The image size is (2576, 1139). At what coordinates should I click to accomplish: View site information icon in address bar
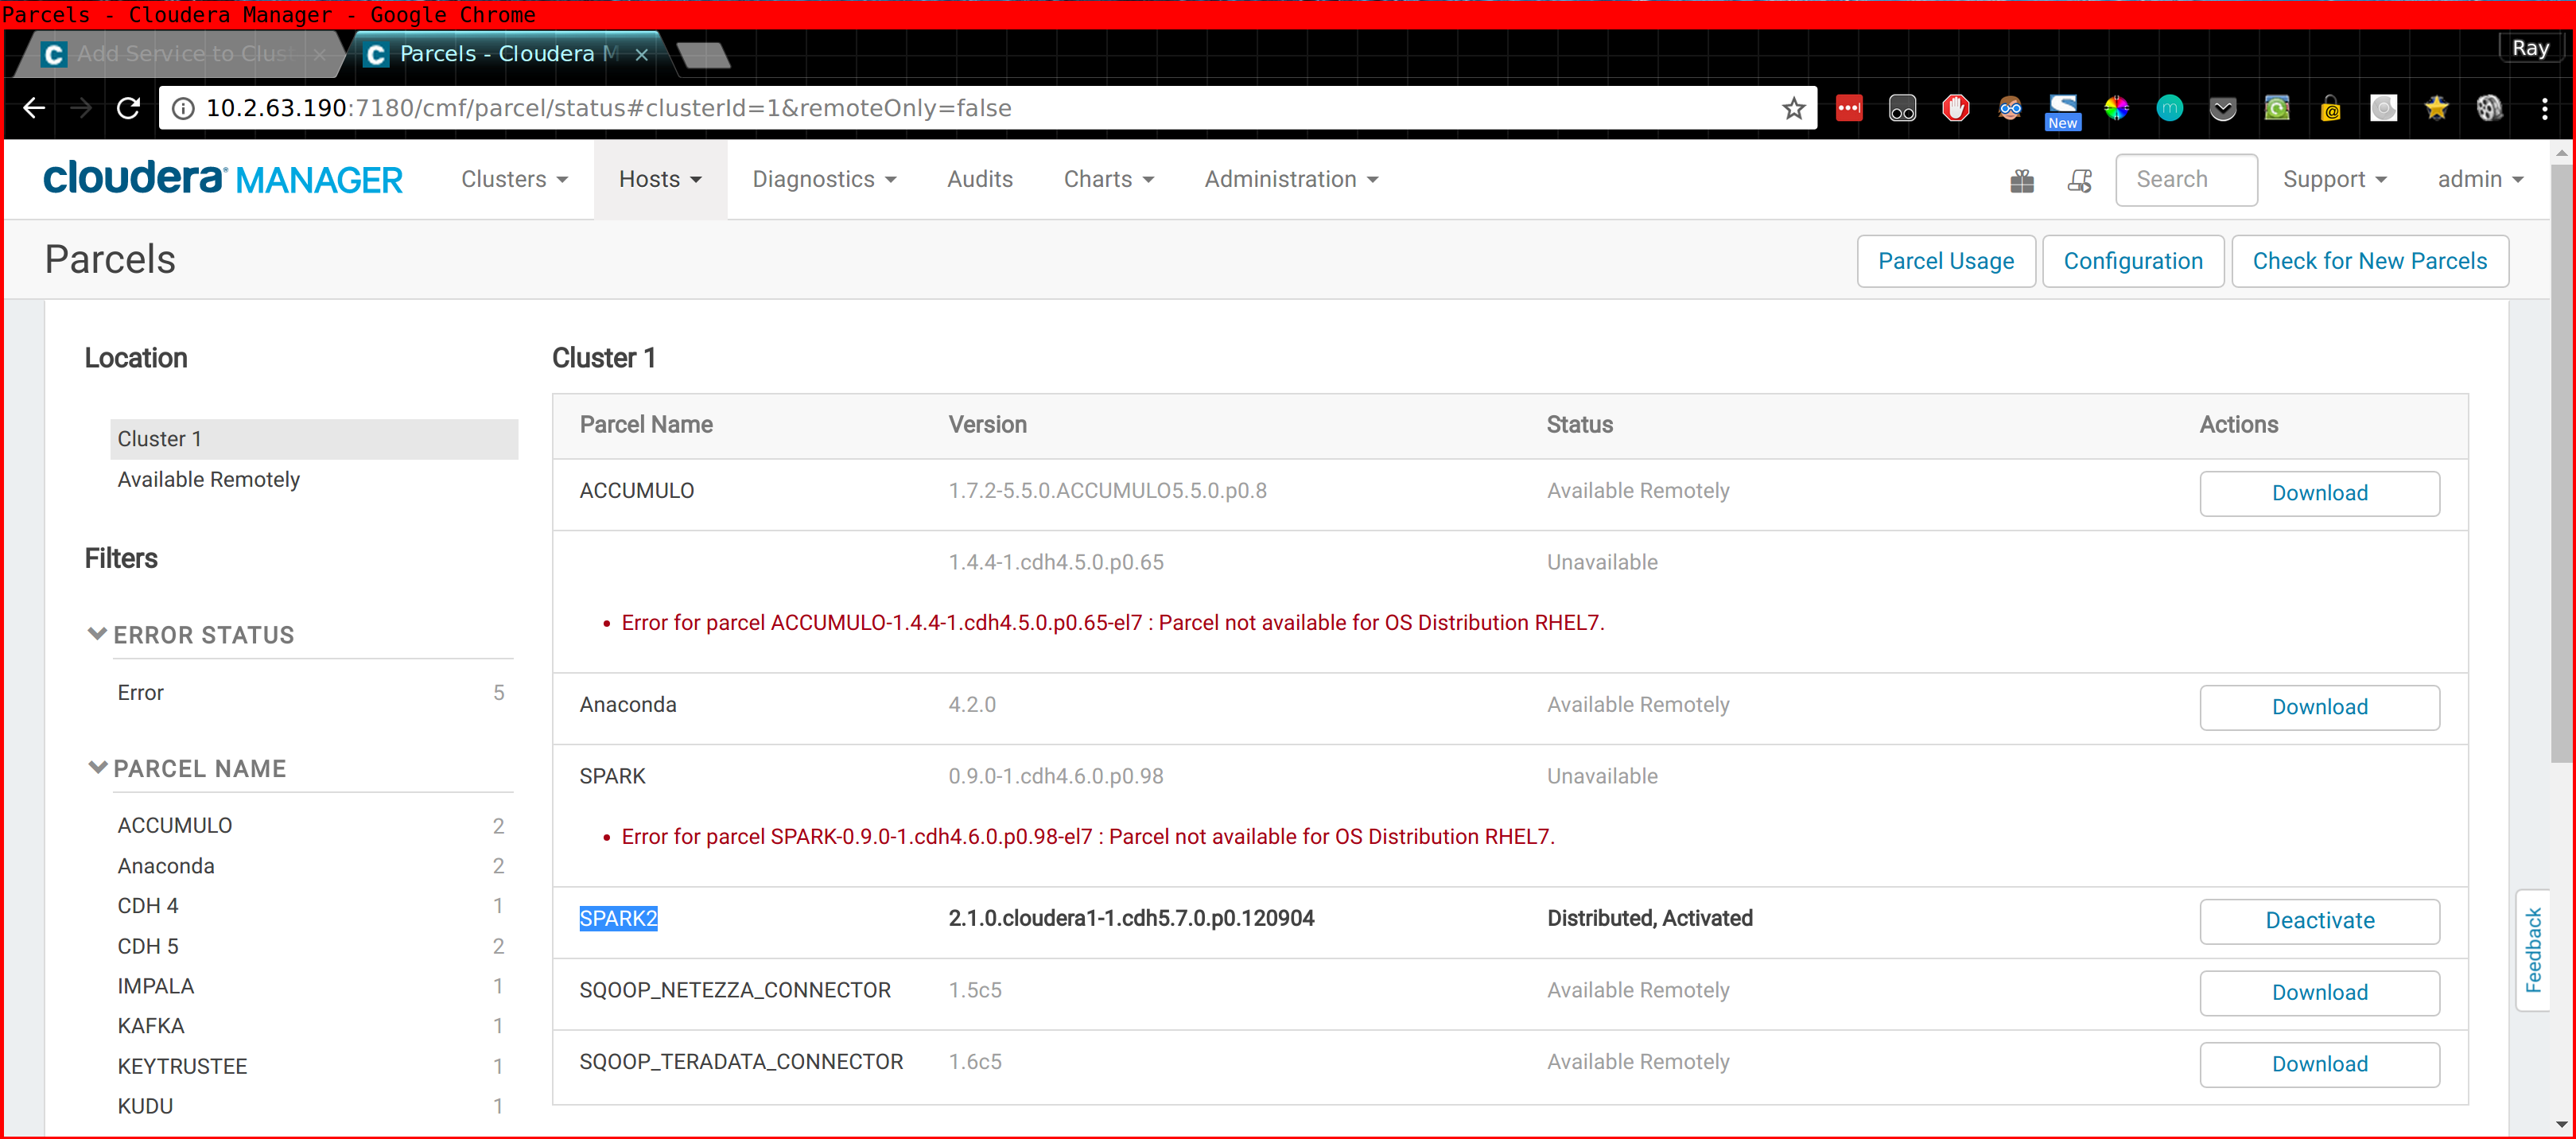183,108
